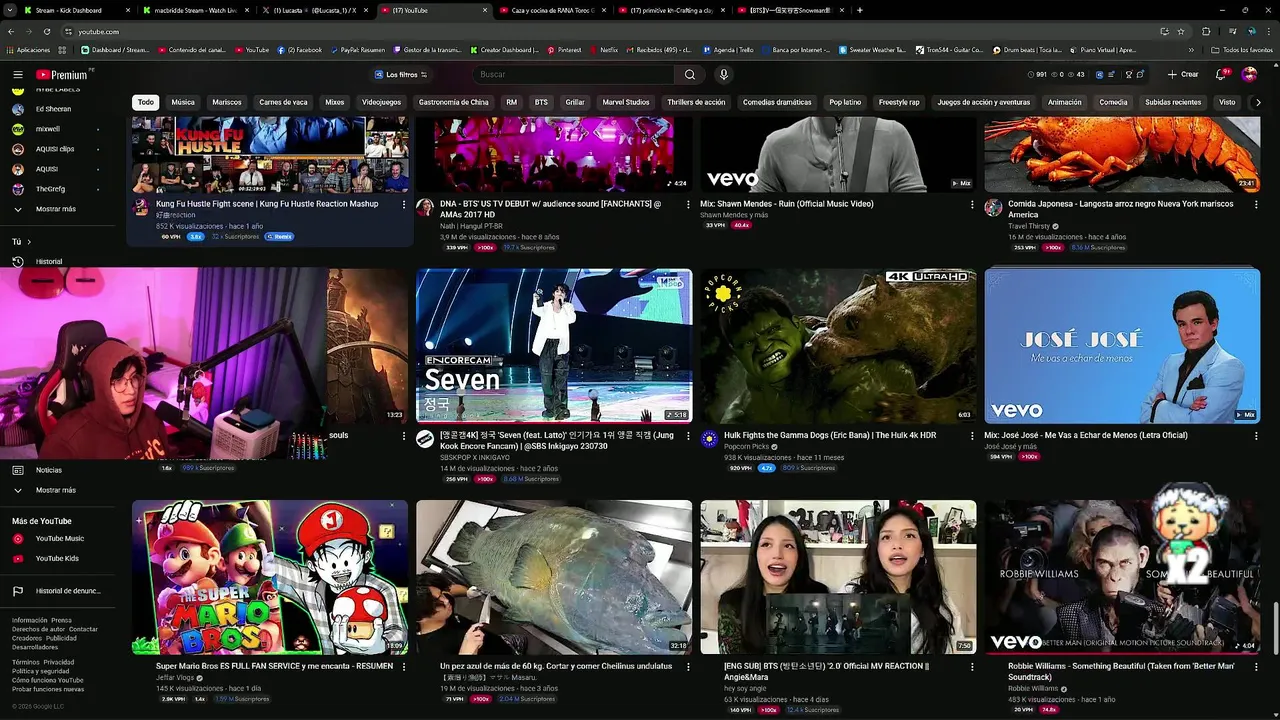
Task: Open Noticias in sidebar
Action: tap(48, 470)
